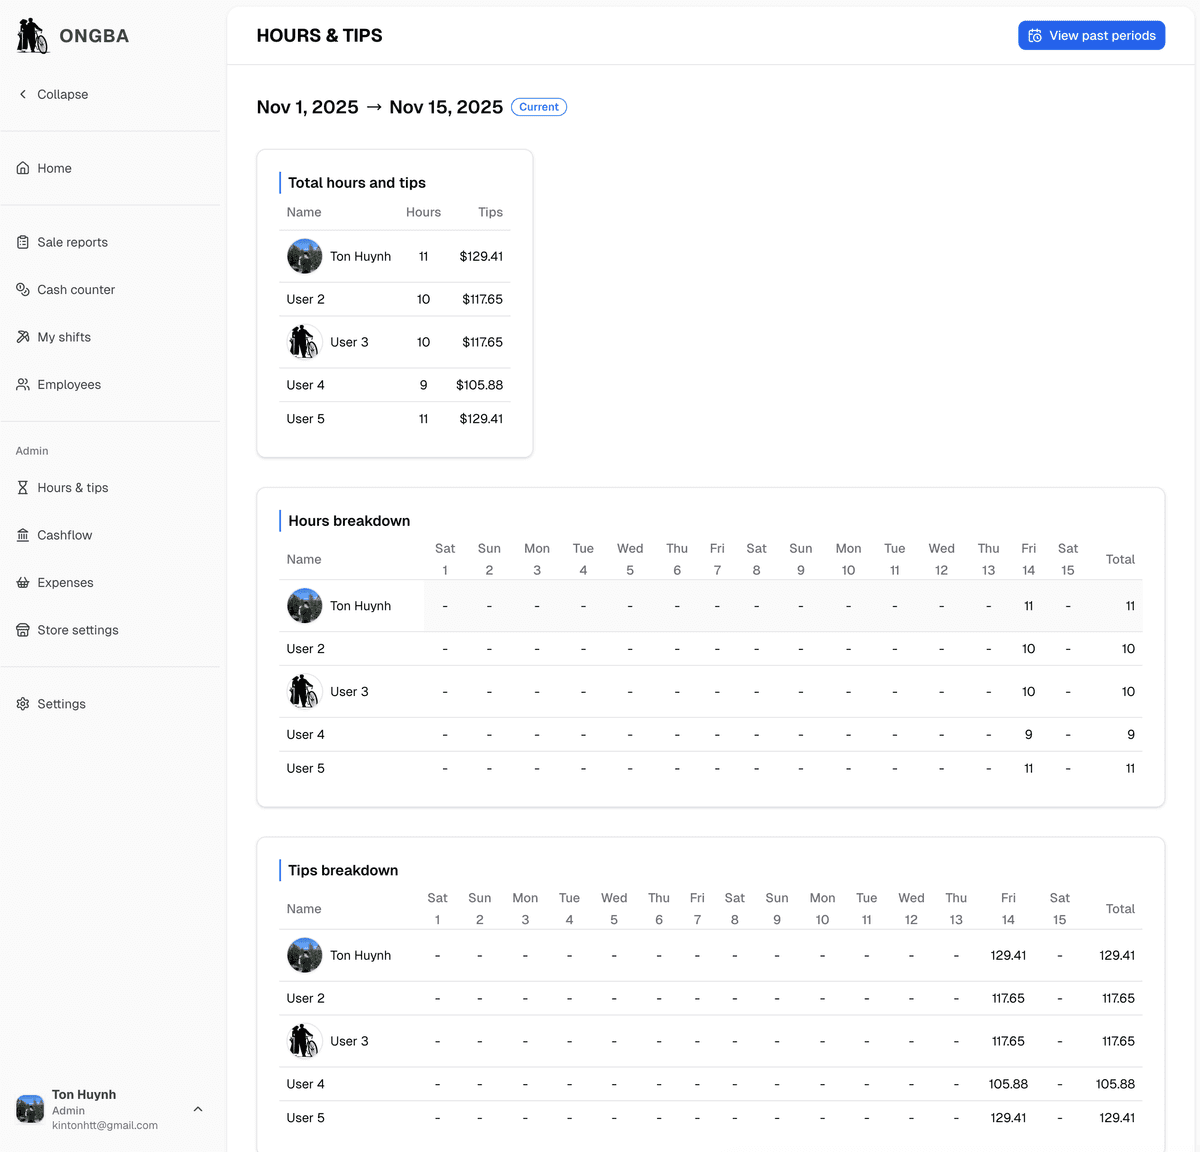Screen dimensions: 1200x1152
Task: Click the Store settings icon
Action: 22,630
